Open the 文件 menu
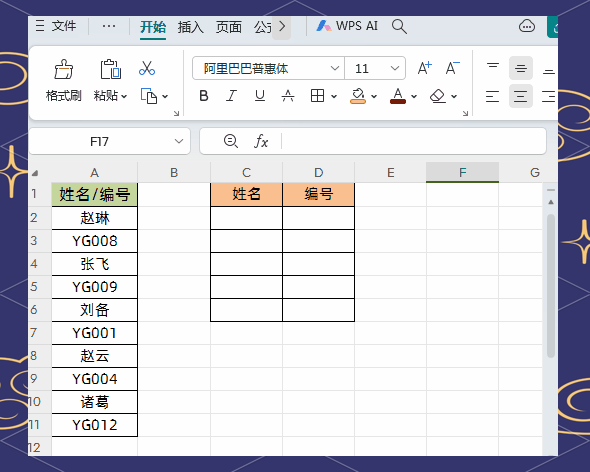 (56, 26)
